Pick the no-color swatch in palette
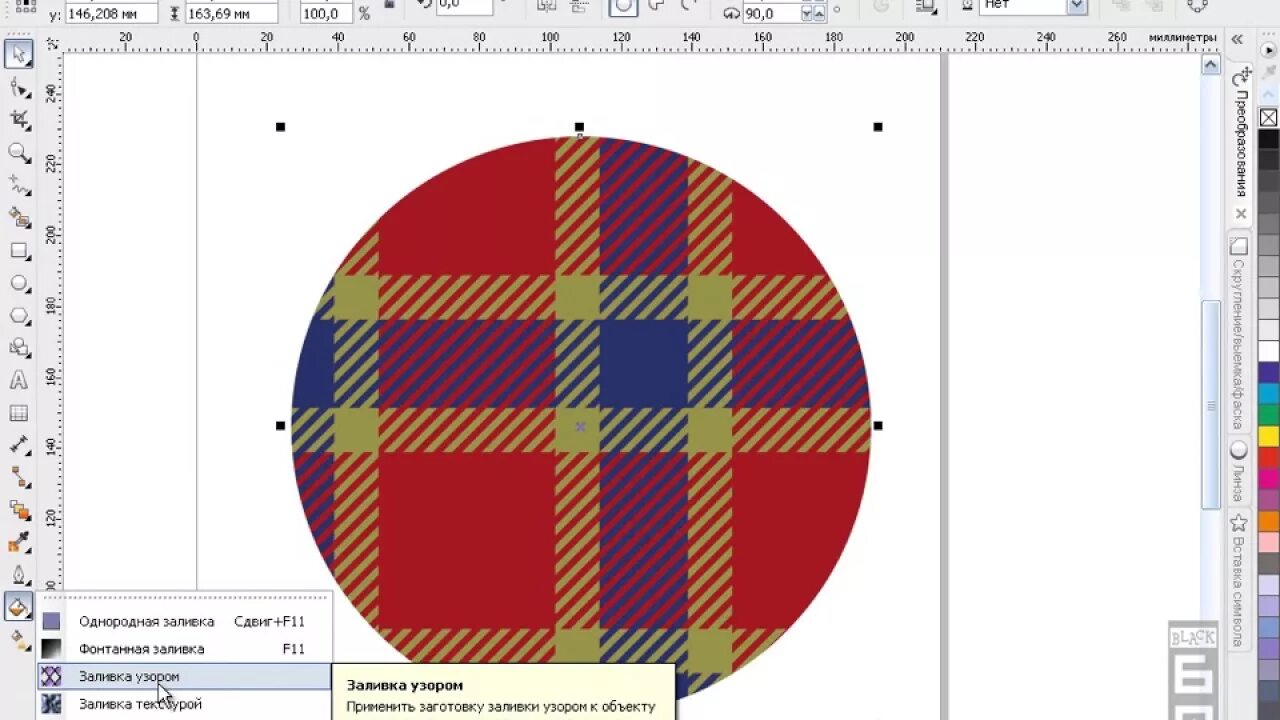This screenshot has width=1280, height=720. (x=1268, y=118)
